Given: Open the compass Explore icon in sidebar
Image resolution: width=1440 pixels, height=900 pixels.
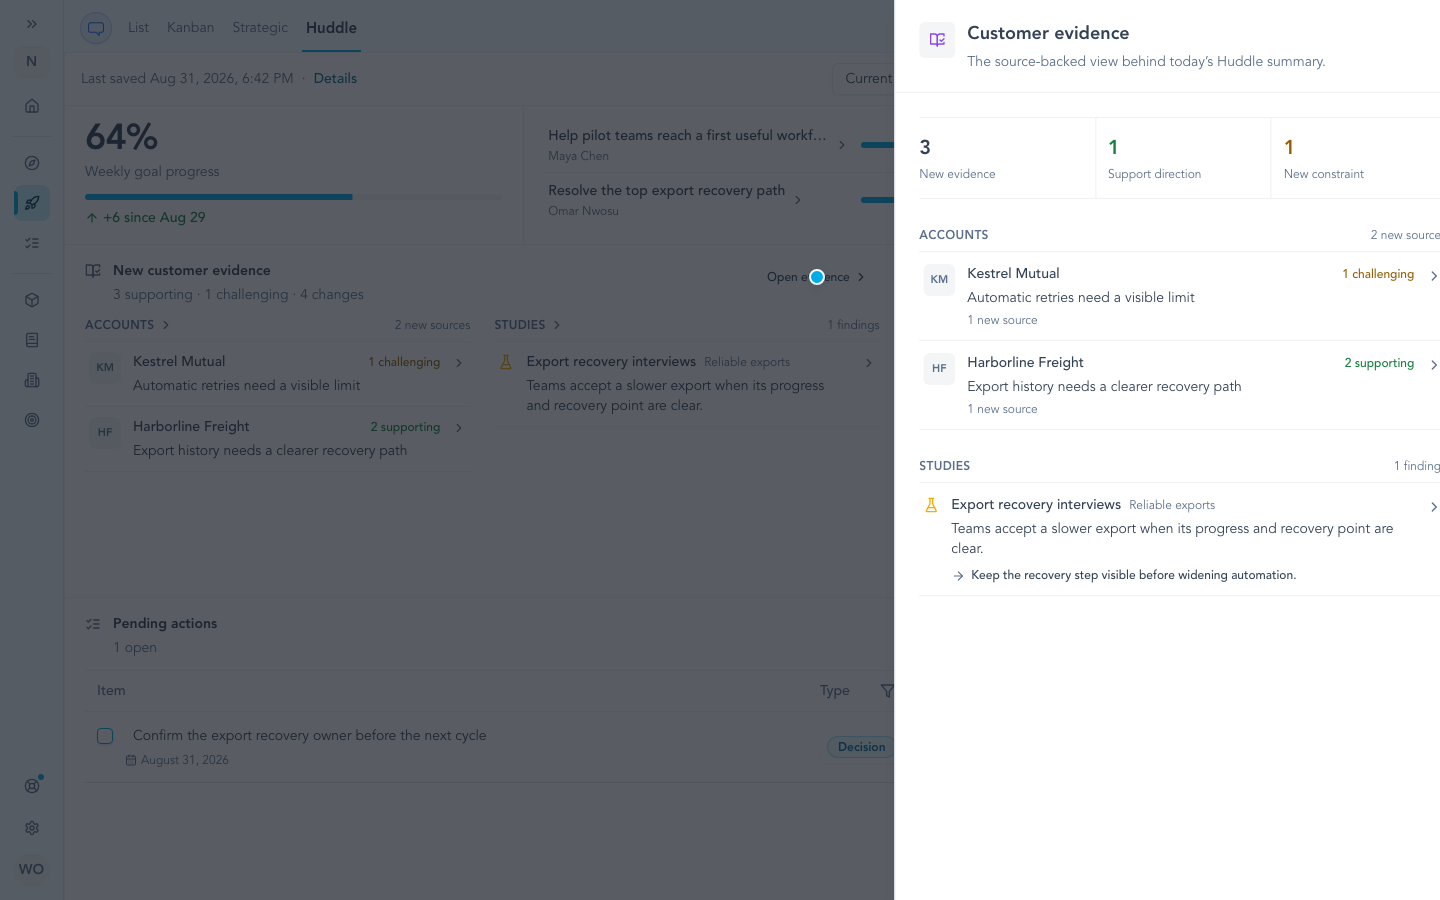Looking at the screenshot, I should pos(32,163).
